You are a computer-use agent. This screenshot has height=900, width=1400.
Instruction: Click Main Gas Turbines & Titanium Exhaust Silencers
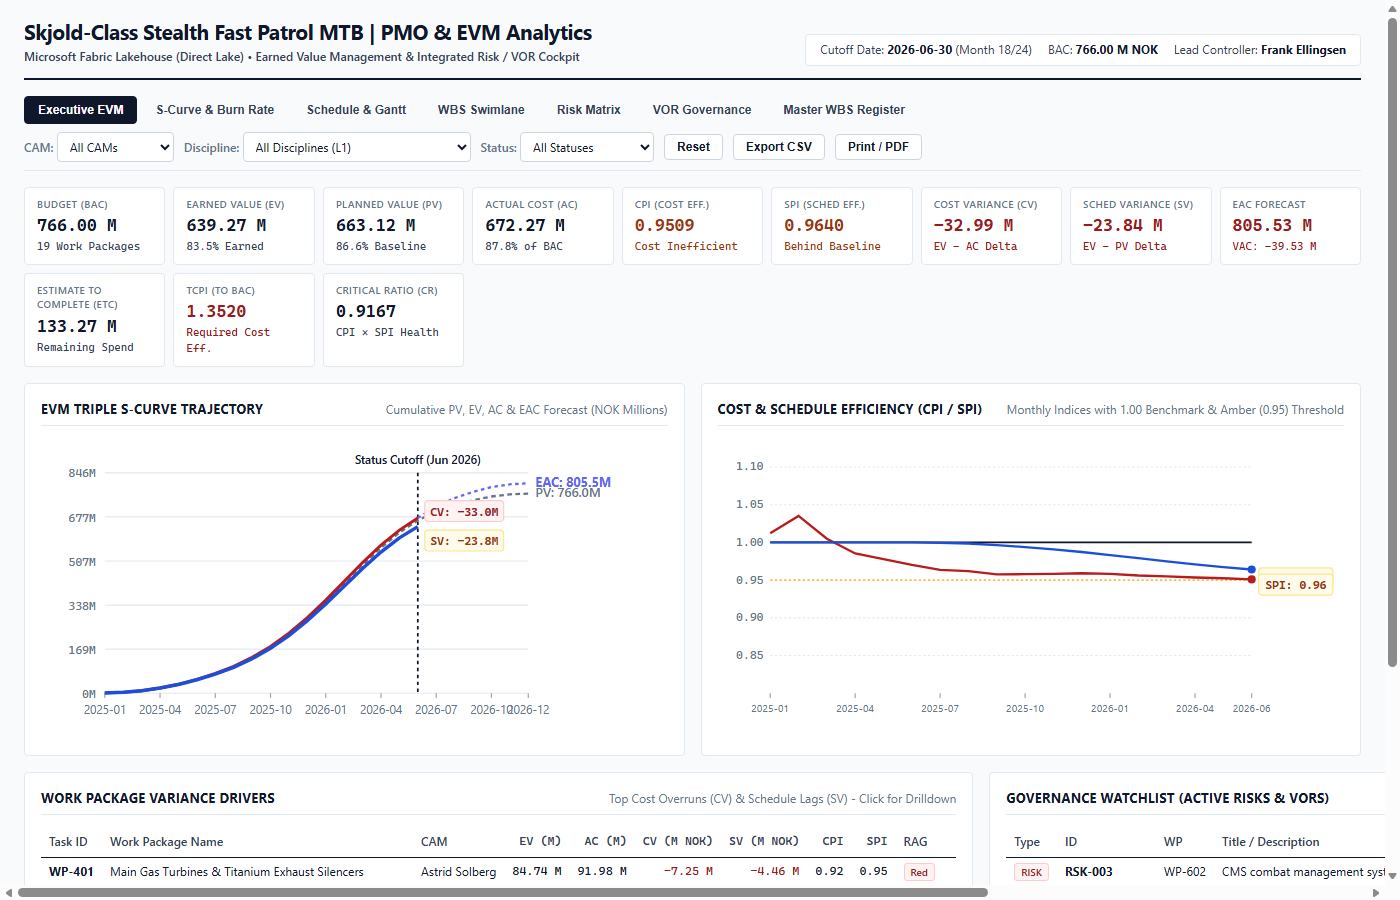237,872
